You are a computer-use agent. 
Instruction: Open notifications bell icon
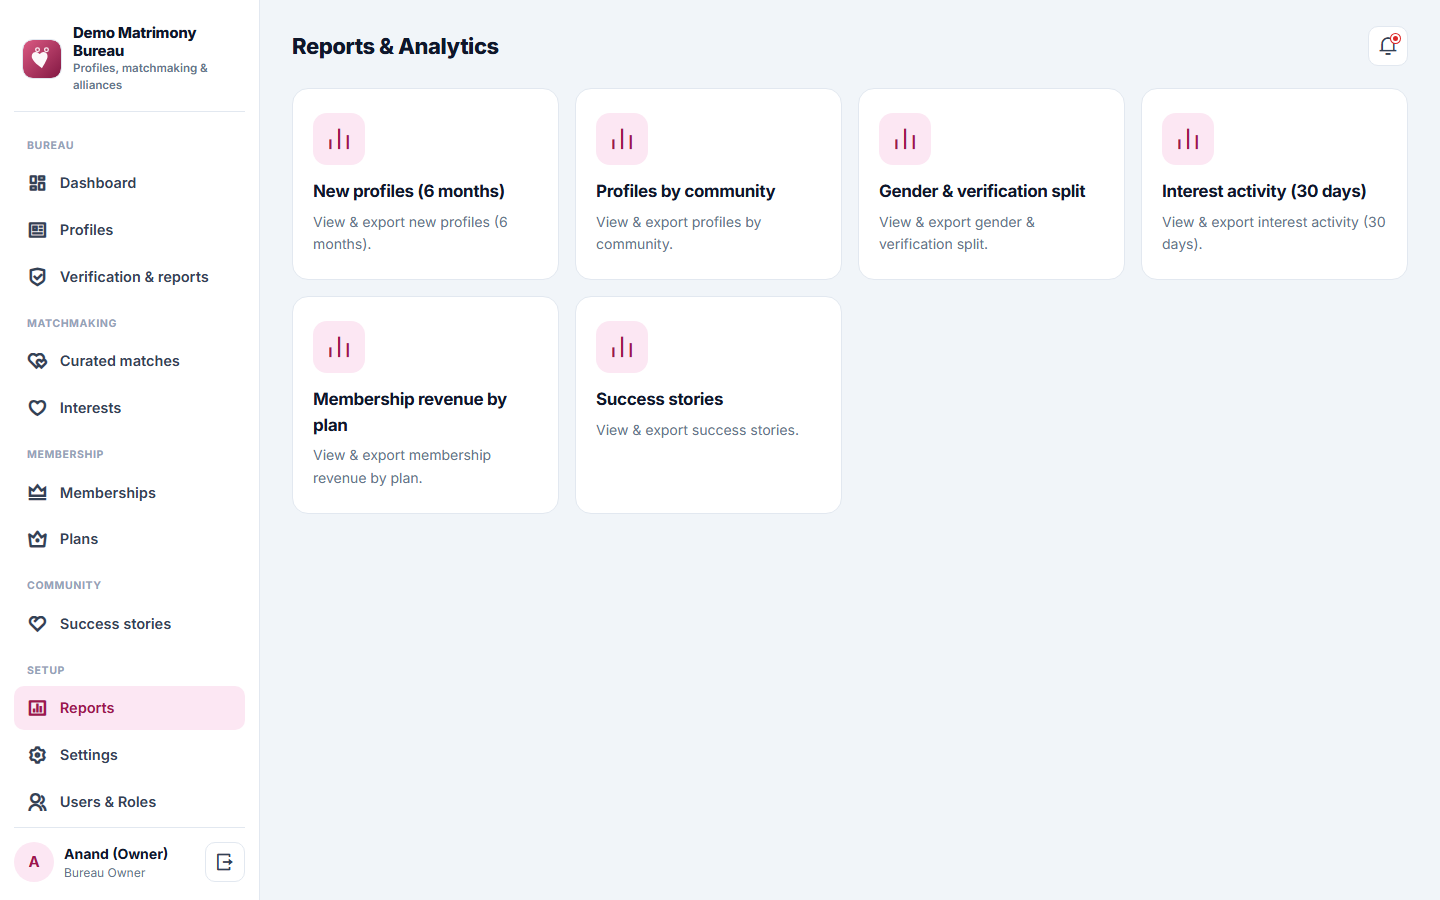pyautogui.click(x=1387, y=46)
